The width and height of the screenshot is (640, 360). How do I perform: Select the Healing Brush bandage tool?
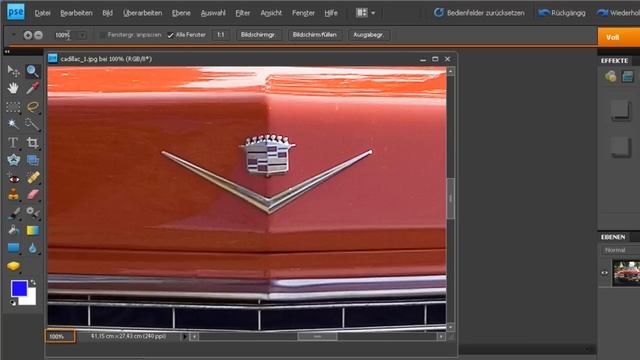tap(32, 178)
